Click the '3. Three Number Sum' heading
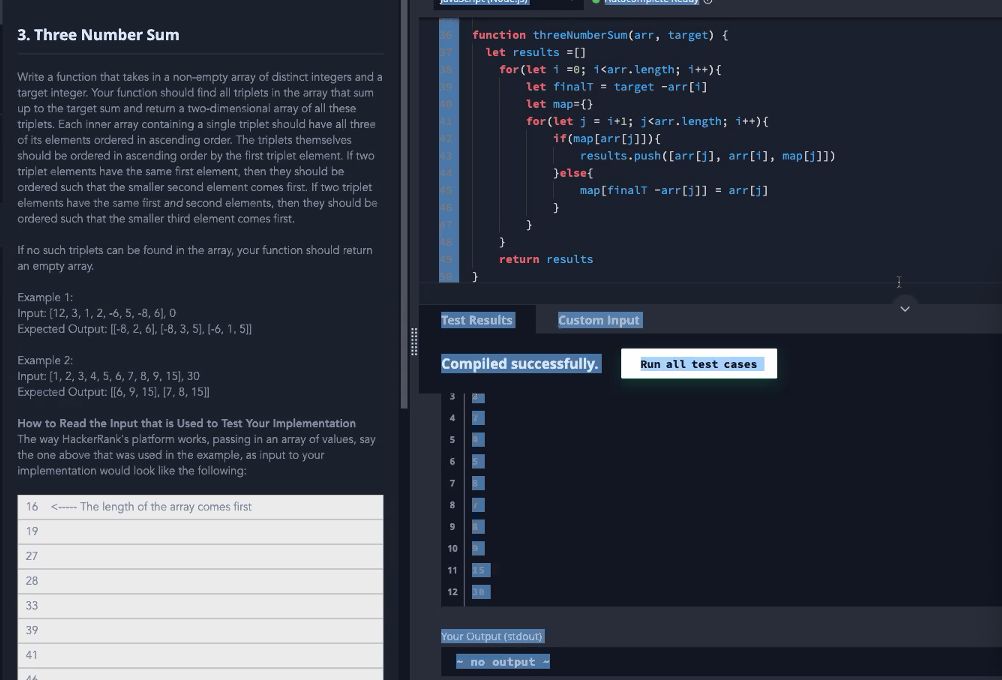1002x680 pixels. (x=98, y=35)
